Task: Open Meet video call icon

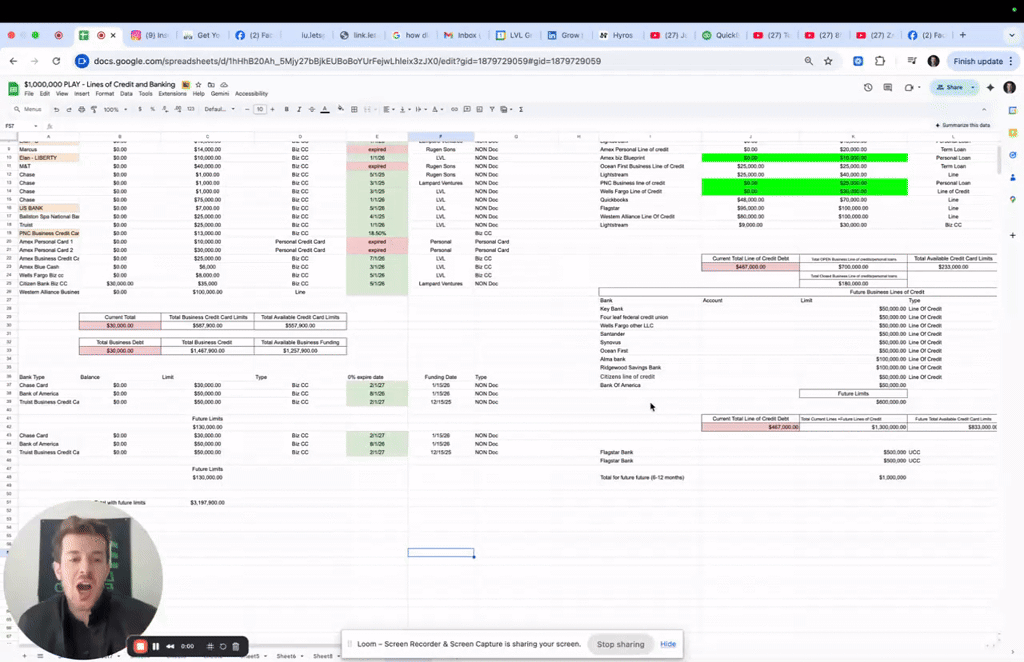Action: (x=909, y=87)
